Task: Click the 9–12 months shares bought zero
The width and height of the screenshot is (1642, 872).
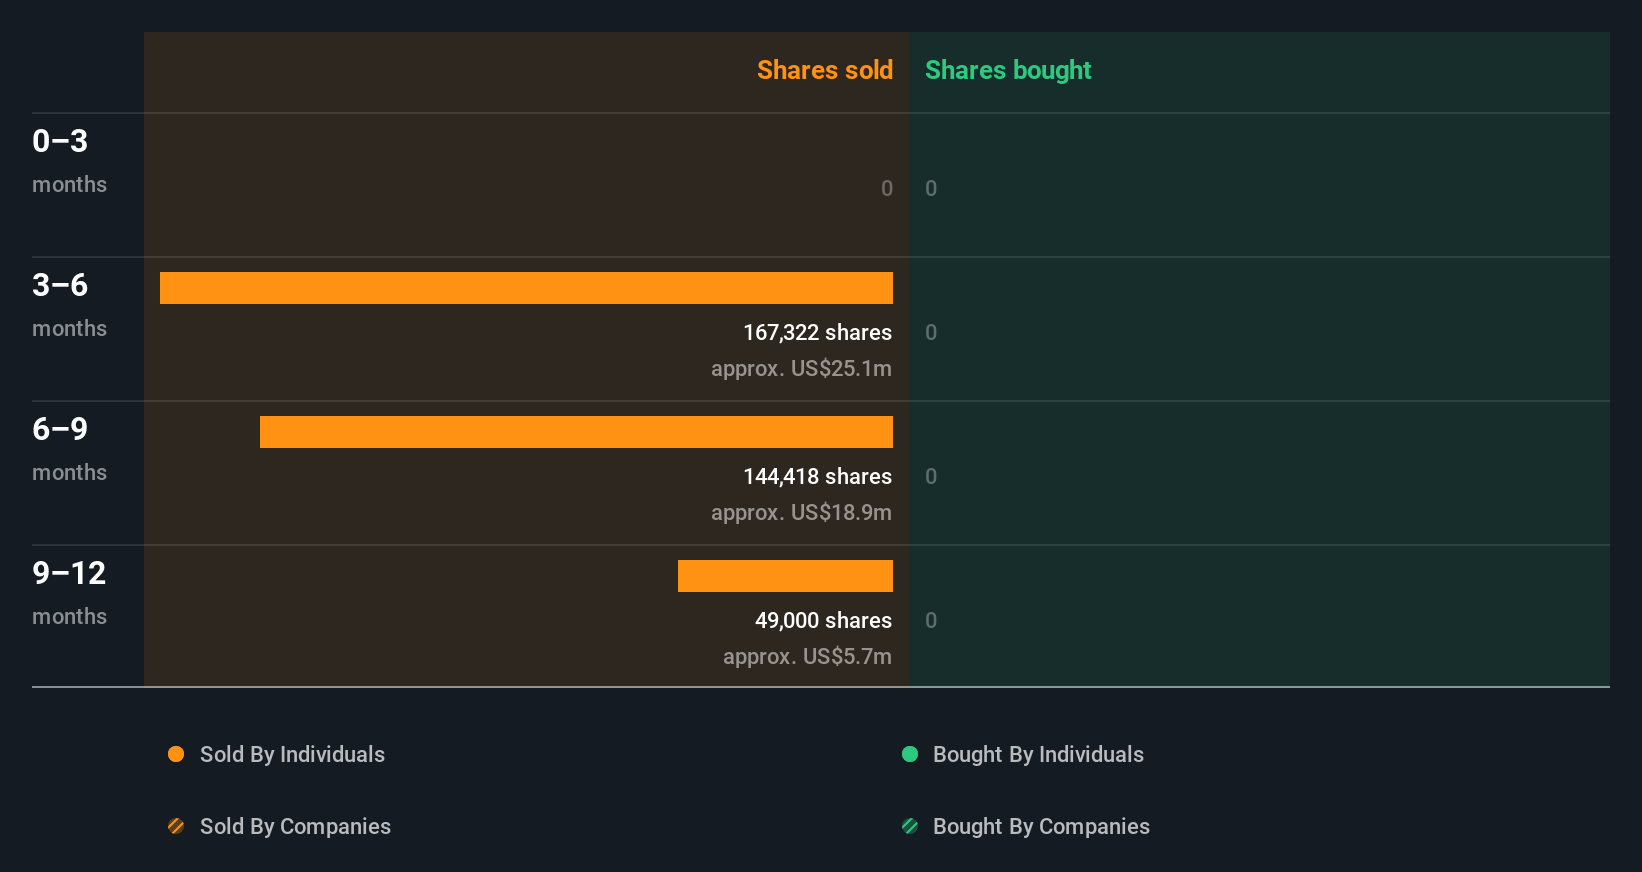Action: tap(931, 621)
